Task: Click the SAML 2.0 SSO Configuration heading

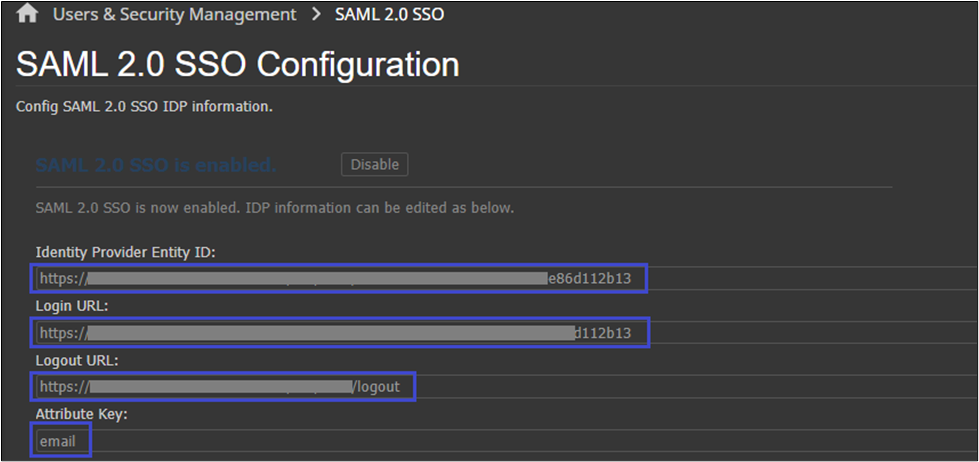Action: [238, 65]
